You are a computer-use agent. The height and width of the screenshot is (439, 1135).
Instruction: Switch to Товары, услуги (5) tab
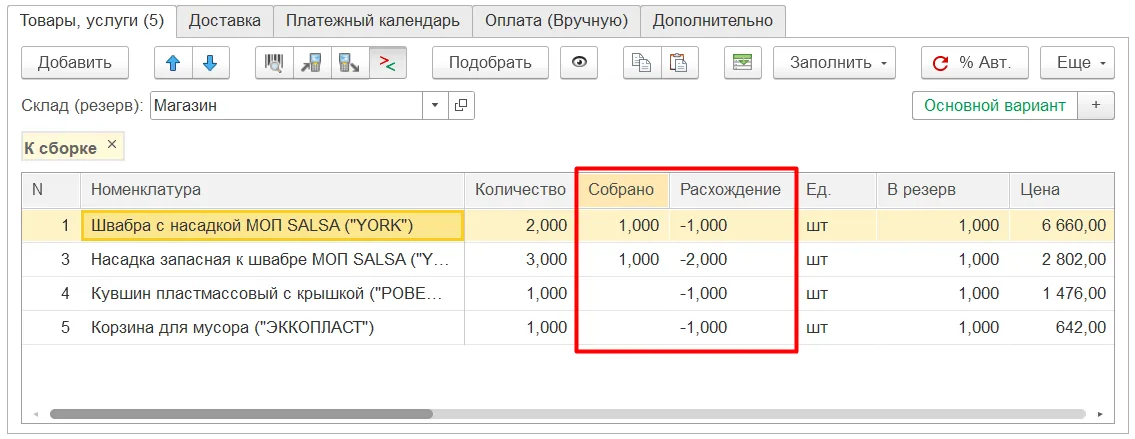92,20
